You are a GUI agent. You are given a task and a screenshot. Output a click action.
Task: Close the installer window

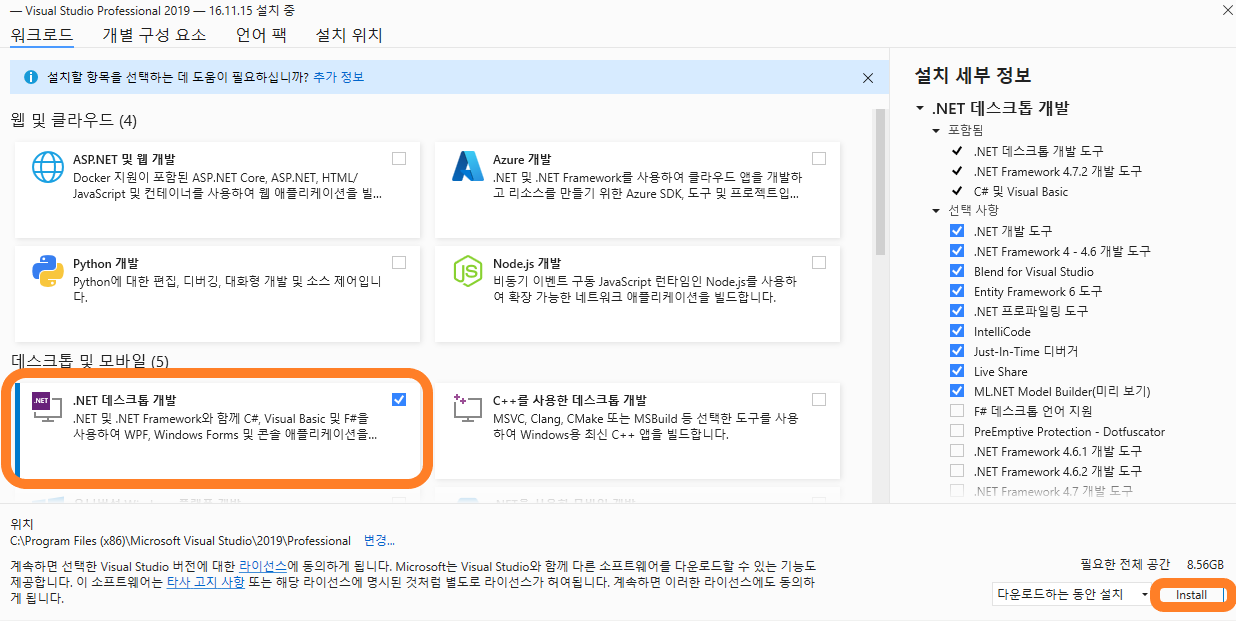[1226, 9]
